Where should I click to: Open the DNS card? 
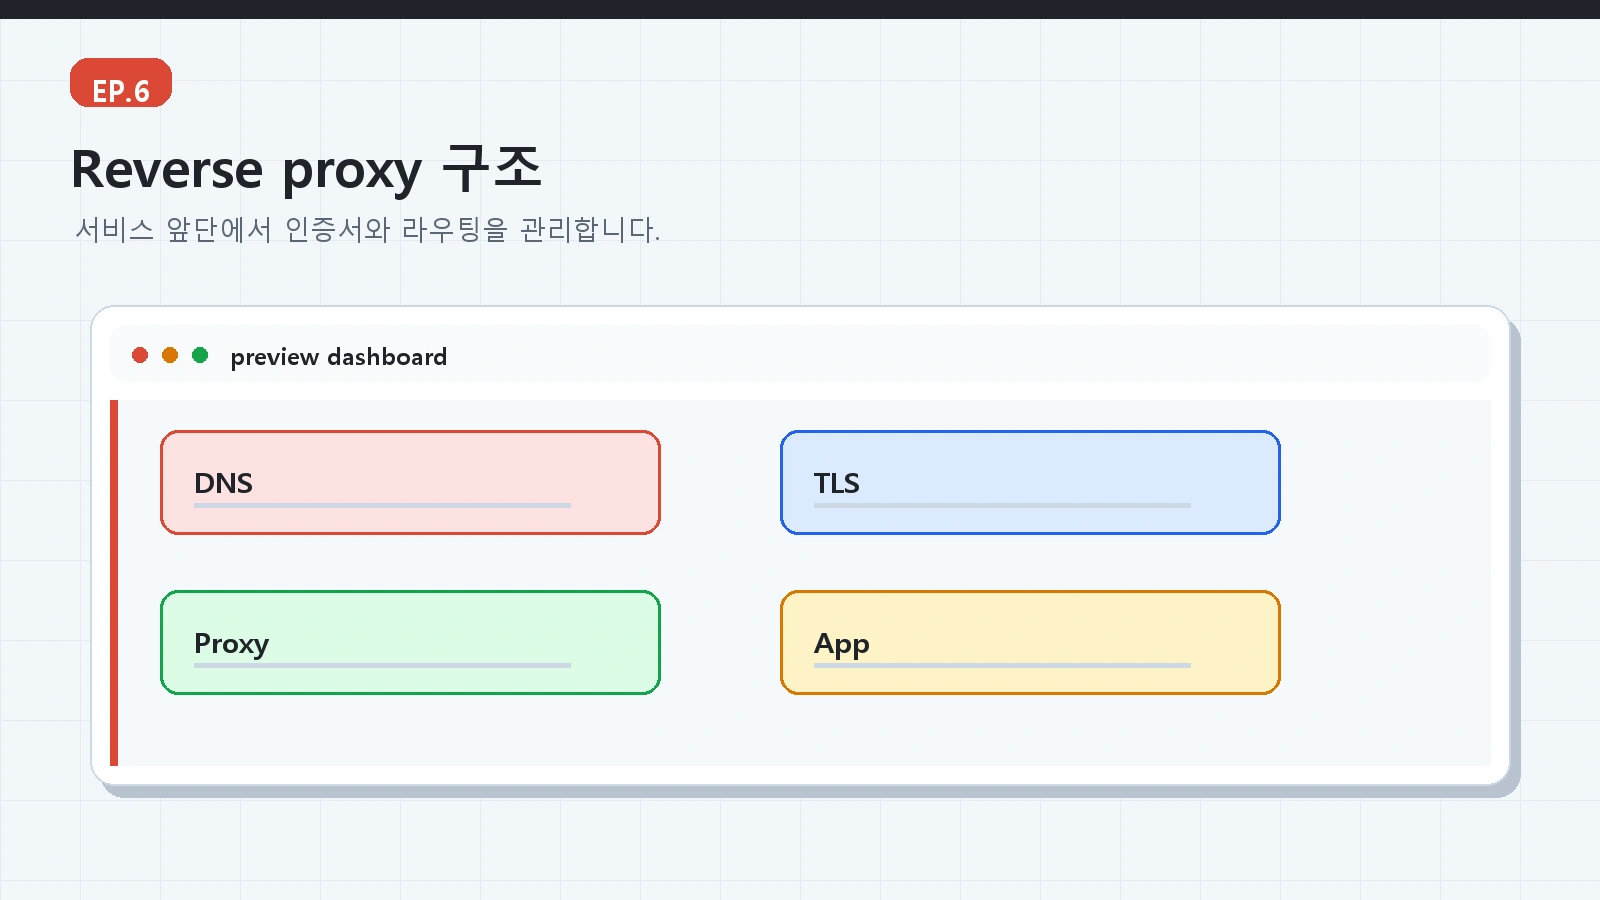point(410,483)
